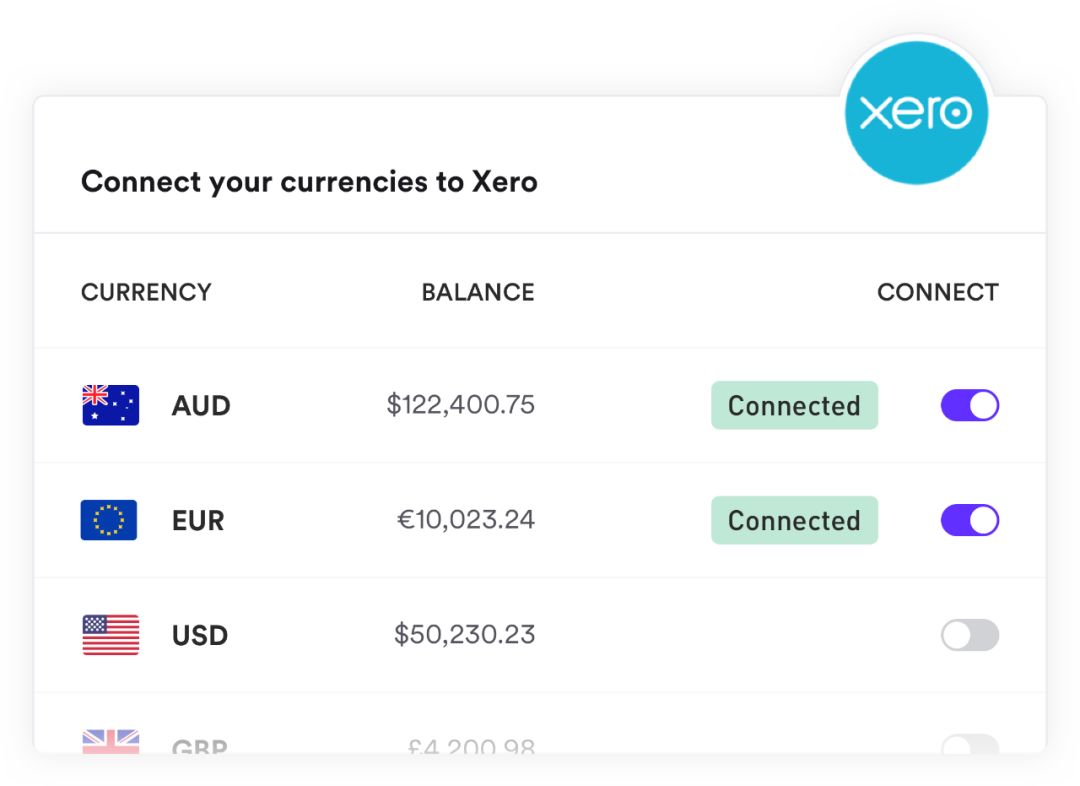Click the $122,400.75 AUD balance

tap(460, 404)
